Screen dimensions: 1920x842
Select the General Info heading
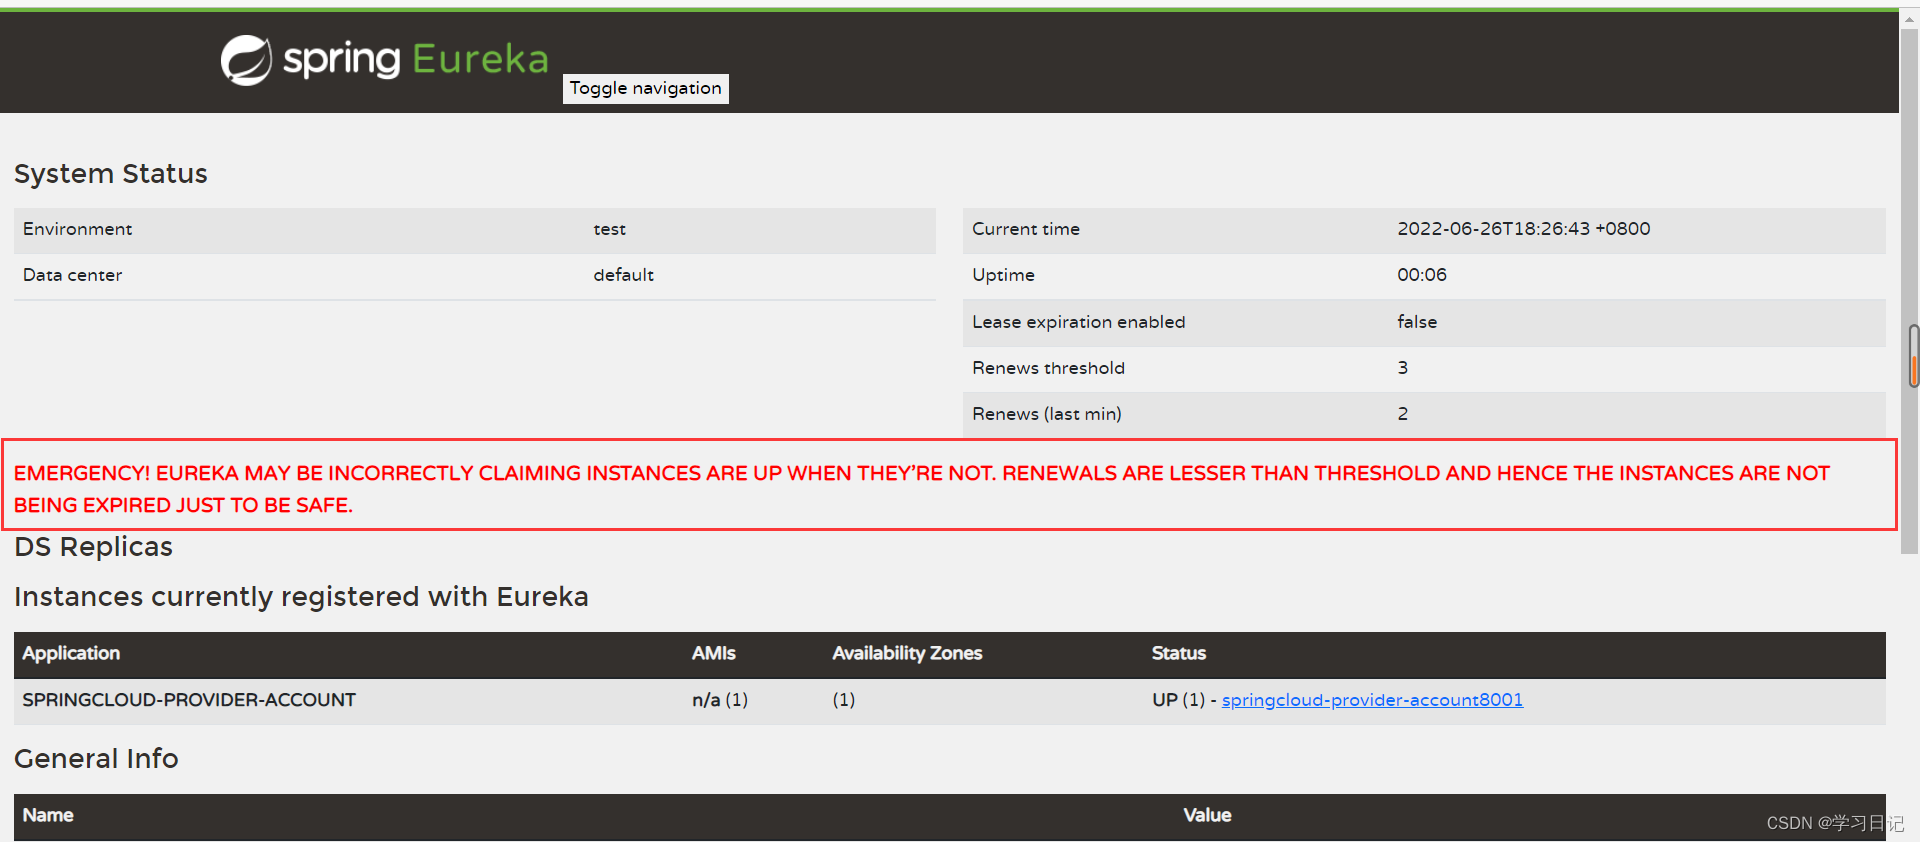coord(96,759)
